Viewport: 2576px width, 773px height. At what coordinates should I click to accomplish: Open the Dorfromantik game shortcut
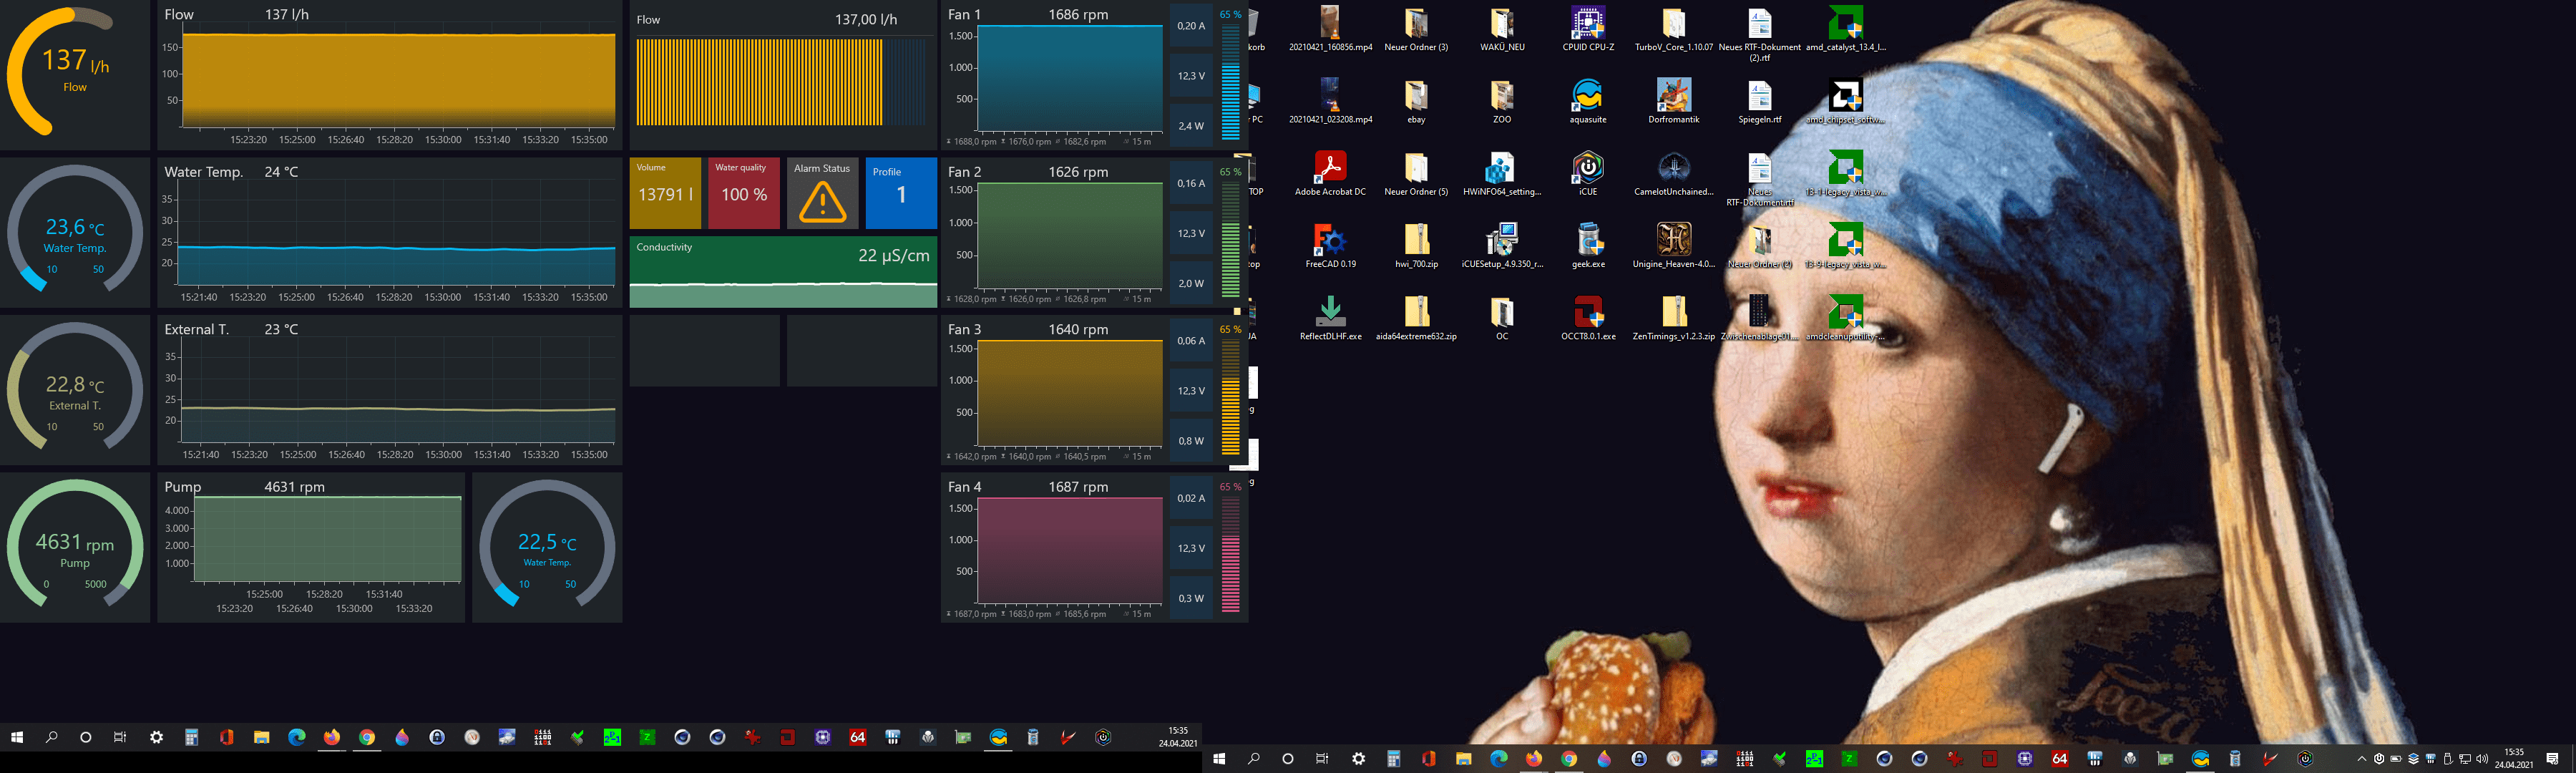pyautogui.click(x=1674, y=101)
